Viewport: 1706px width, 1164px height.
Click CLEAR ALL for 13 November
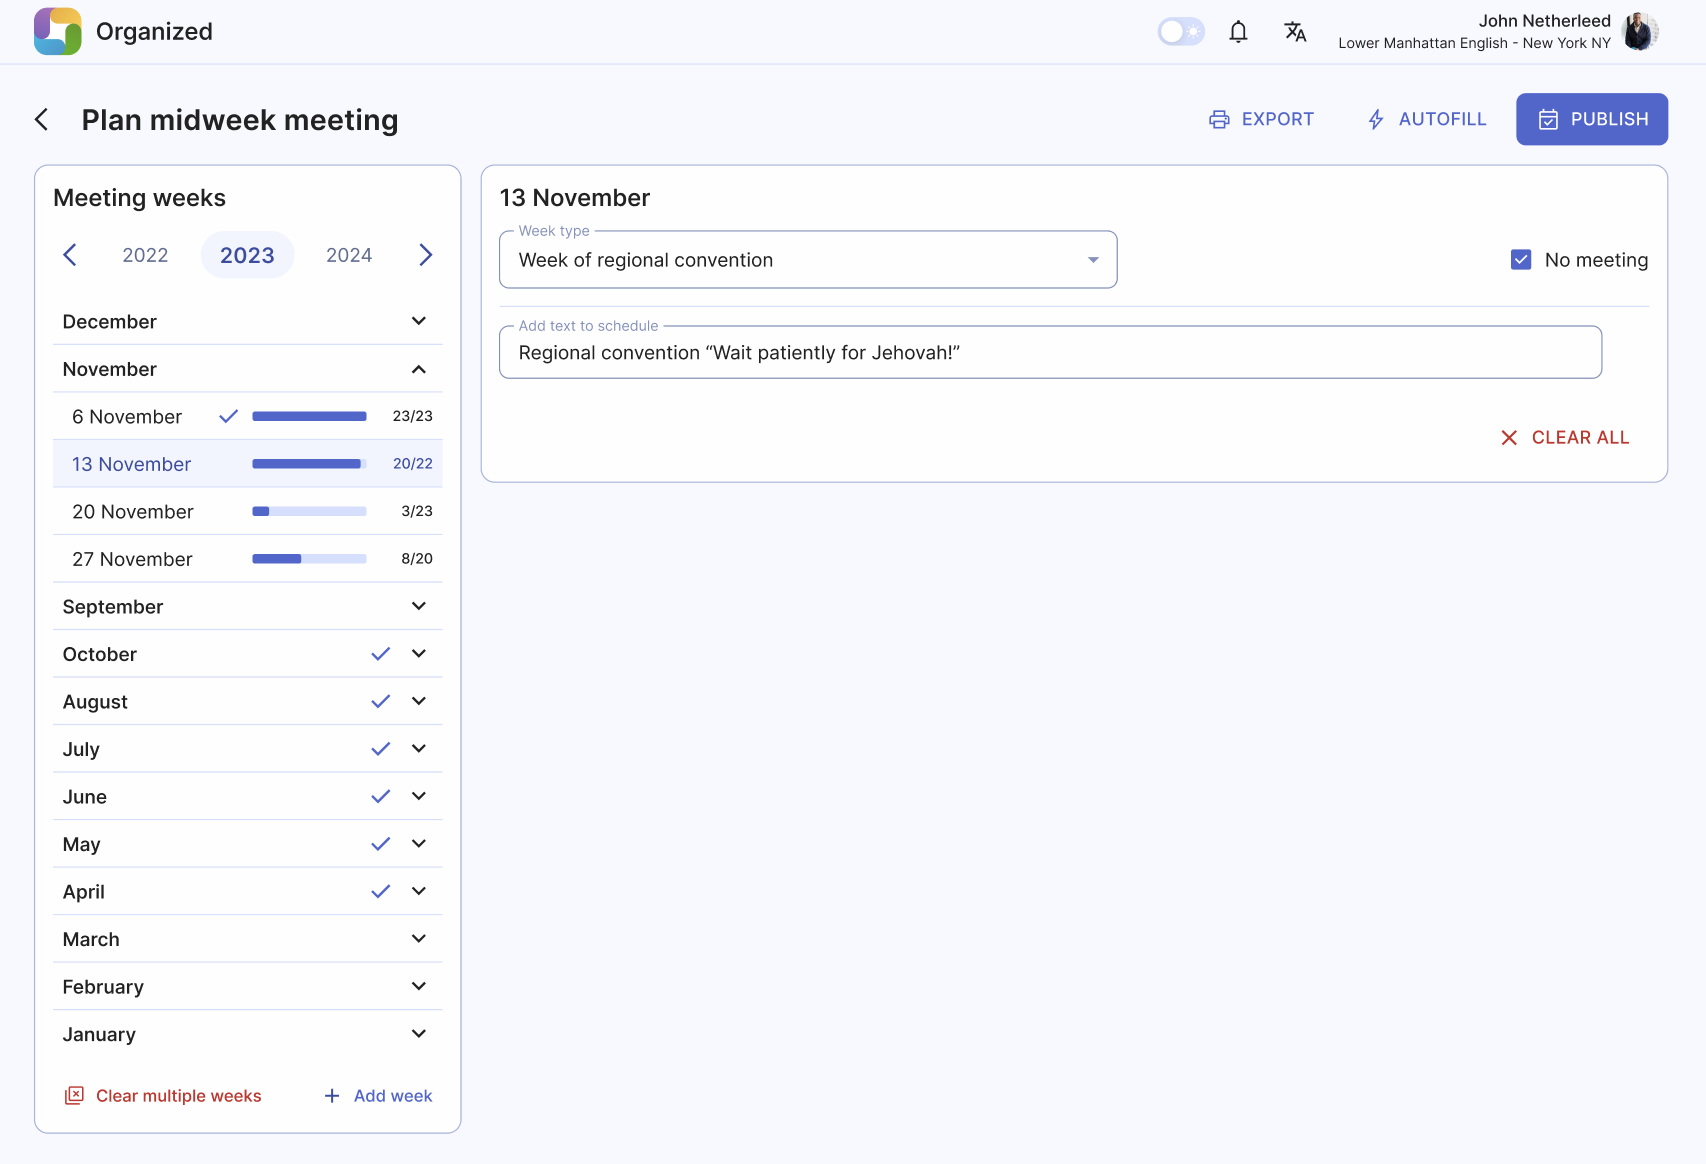(1566, 437)
